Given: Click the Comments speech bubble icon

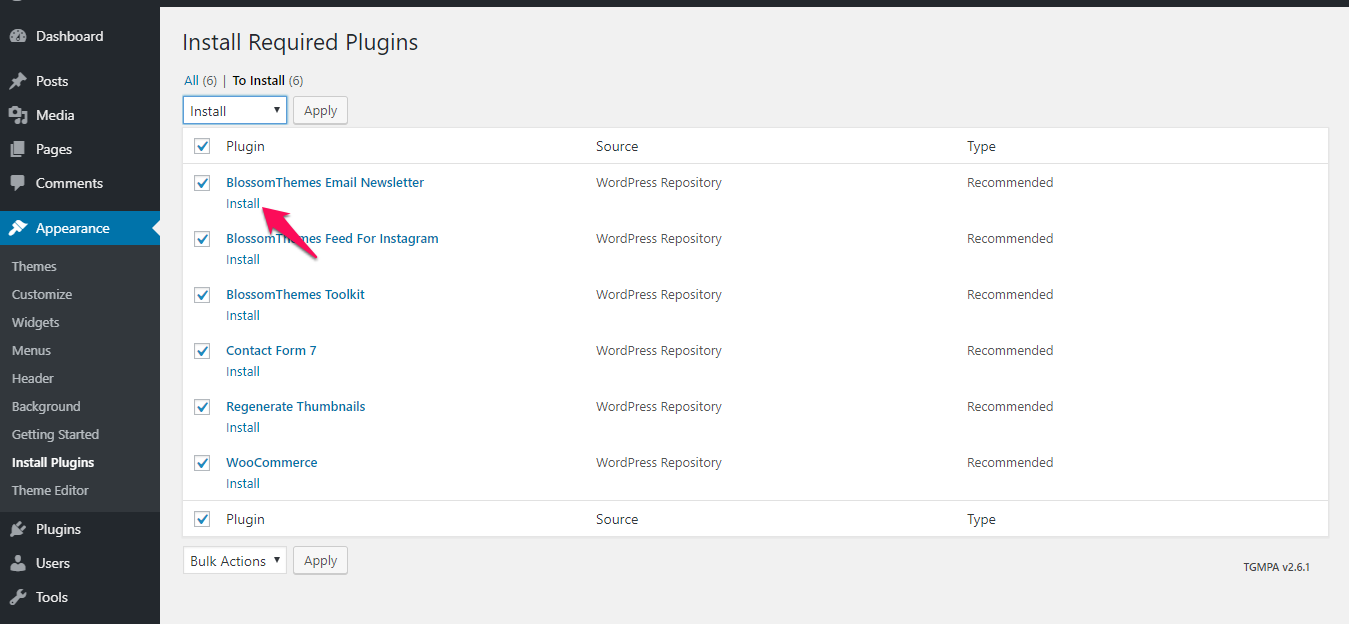Looking at the screenshot, I should [18, 183].
